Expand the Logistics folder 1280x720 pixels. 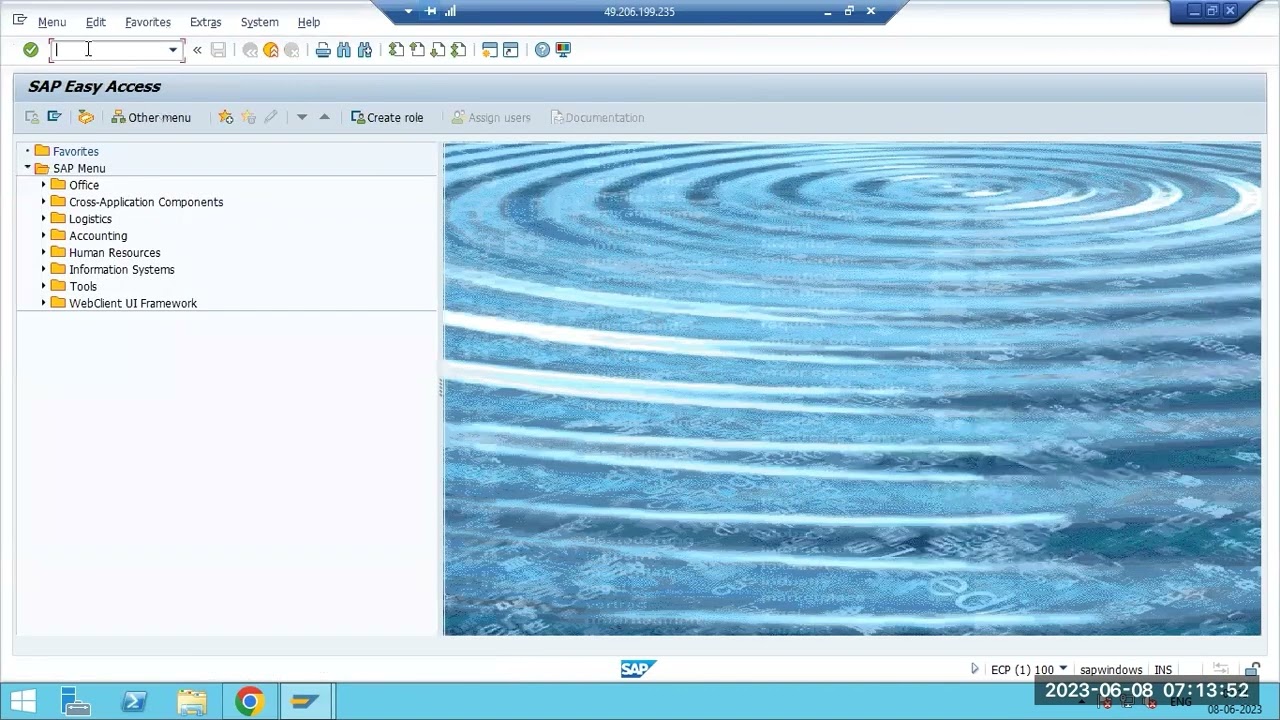pos(44,219)
